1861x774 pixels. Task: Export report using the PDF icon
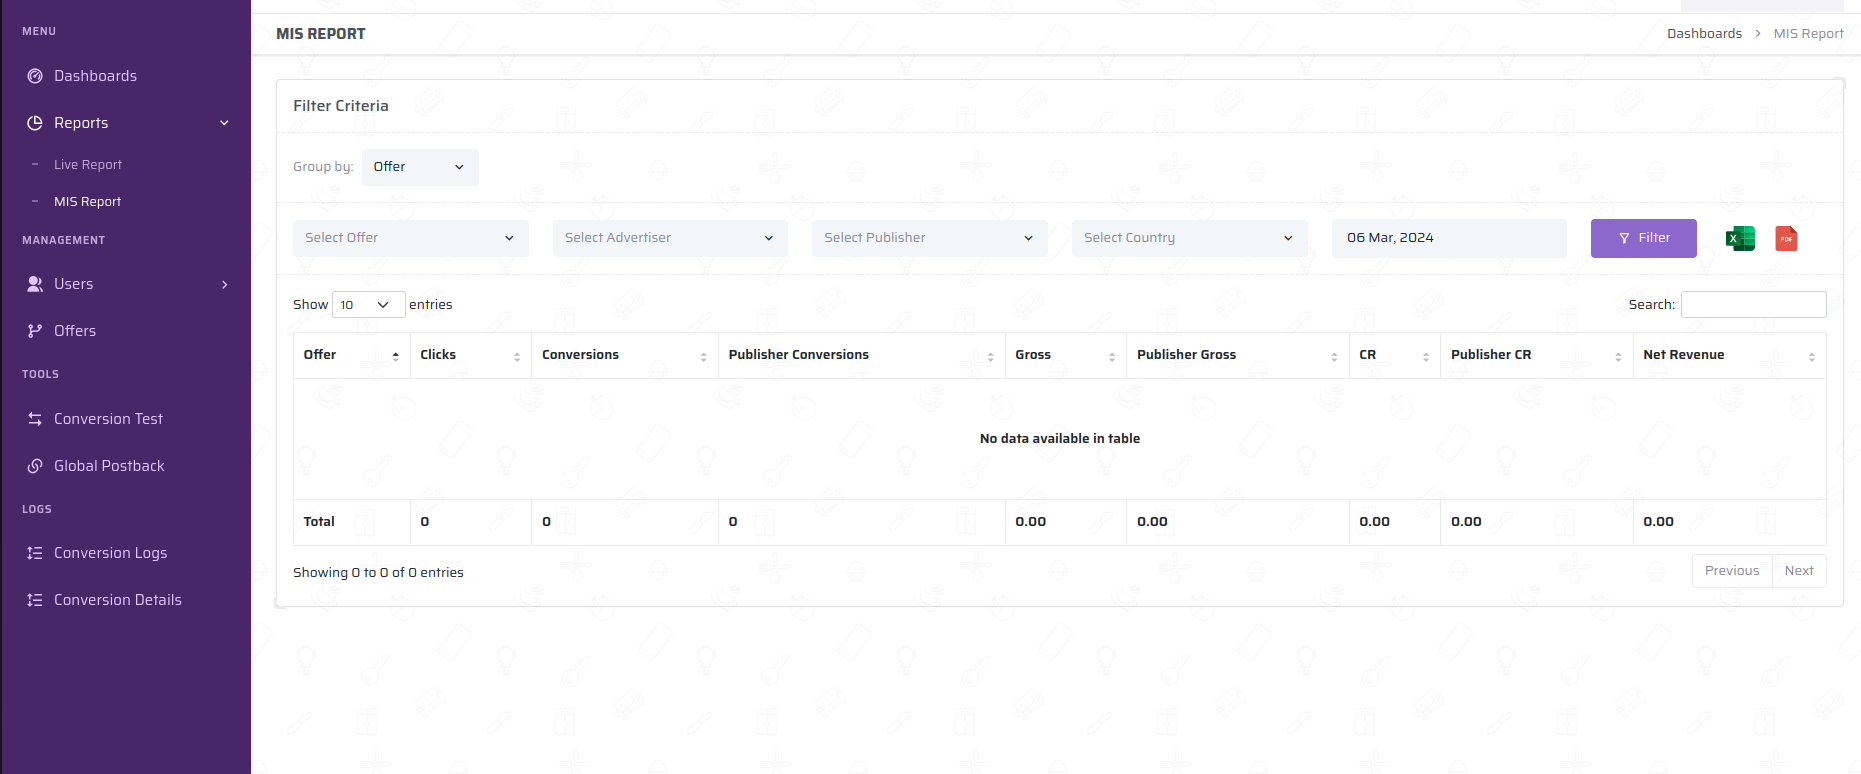tap(1786, 238)
